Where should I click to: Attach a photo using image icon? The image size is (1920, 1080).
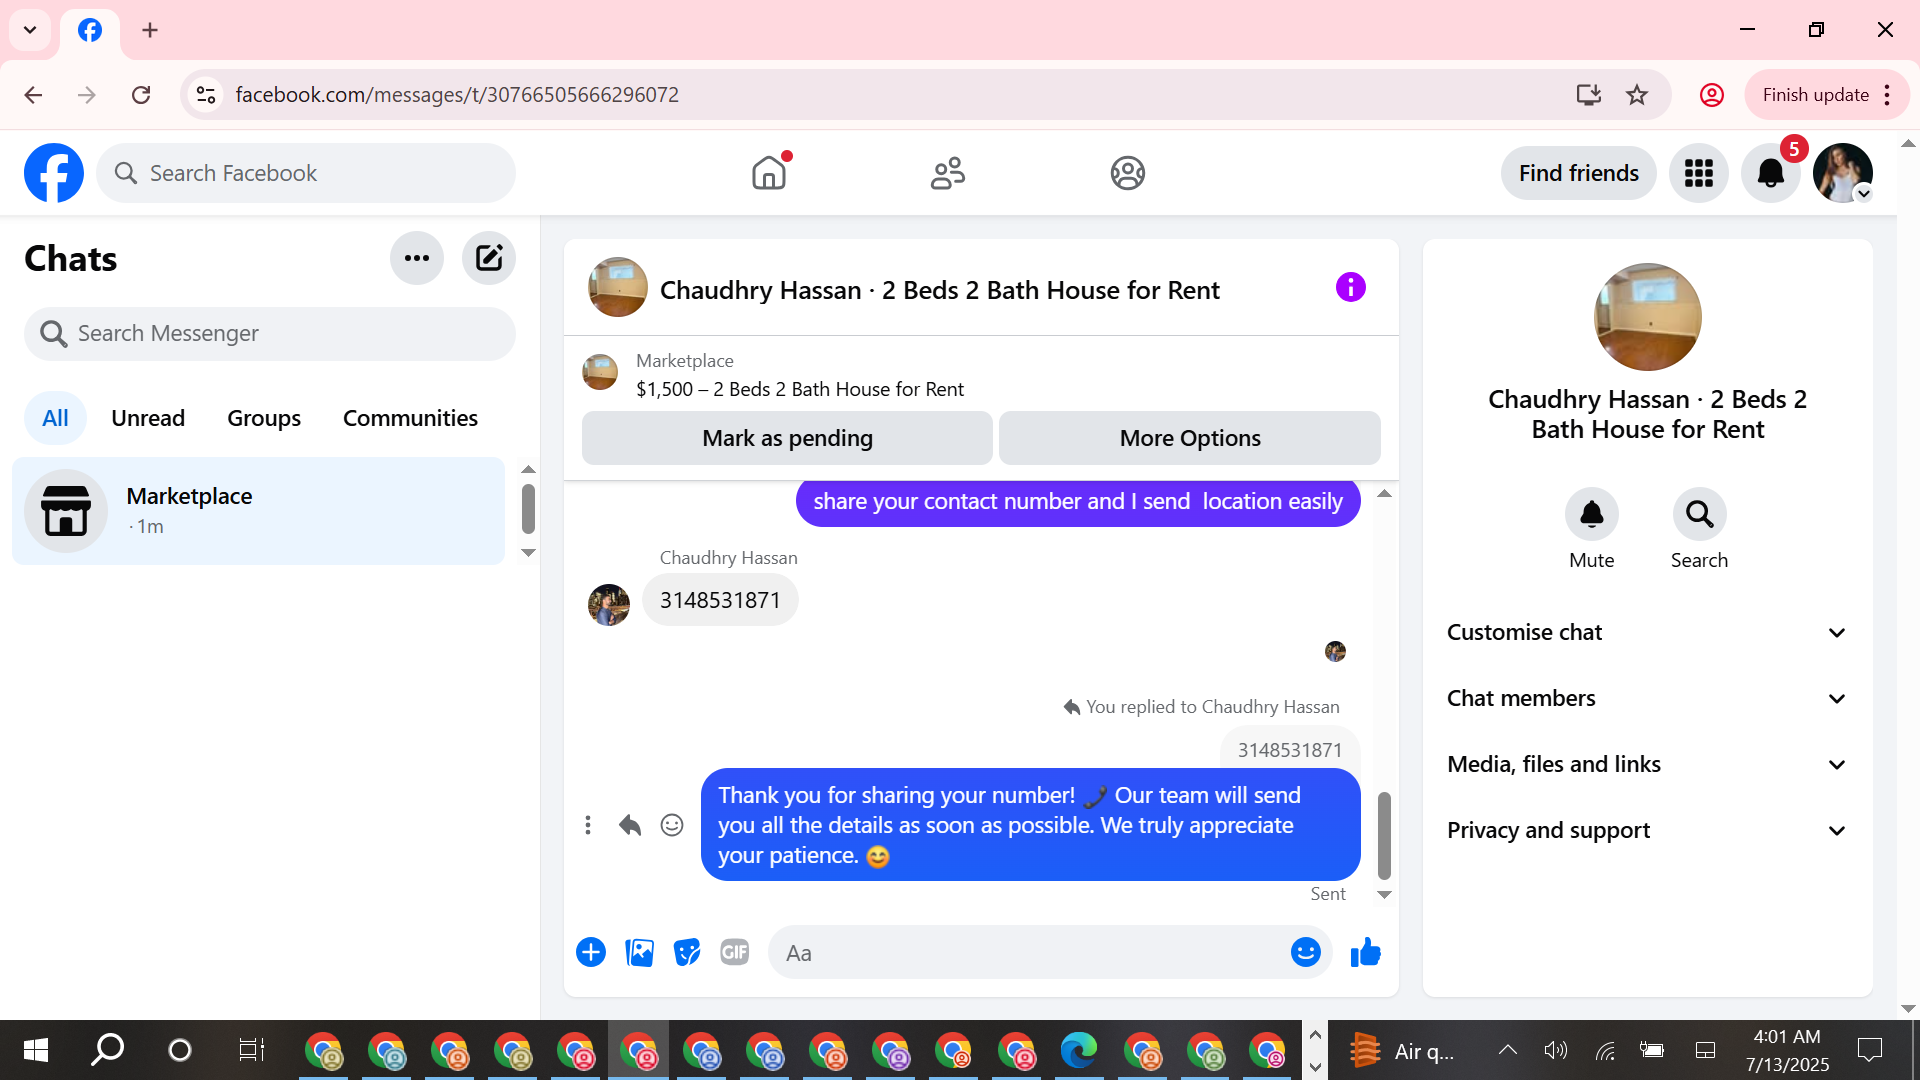pyautogui.click(x=639, y=953)
